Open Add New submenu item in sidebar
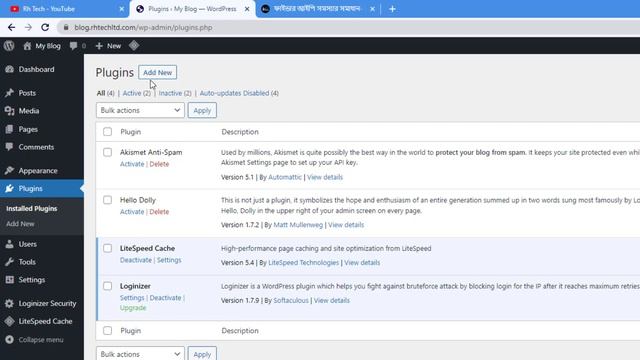 tap(20, 224)
